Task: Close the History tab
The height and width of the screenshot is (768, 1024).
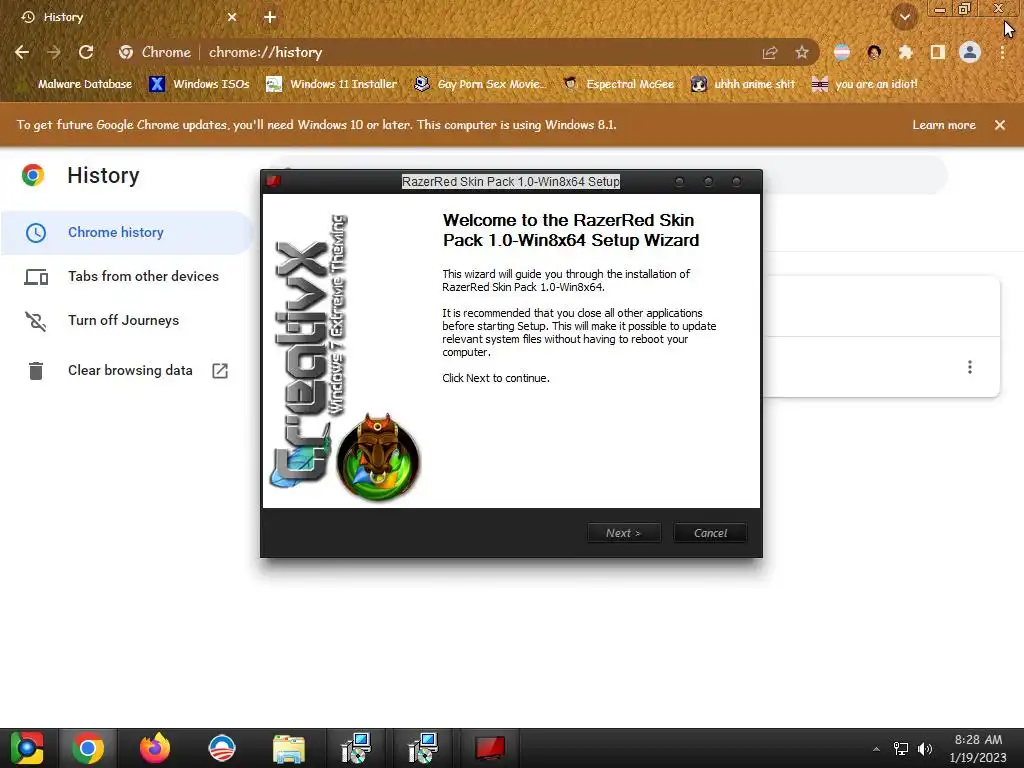Action: (232, 17)
